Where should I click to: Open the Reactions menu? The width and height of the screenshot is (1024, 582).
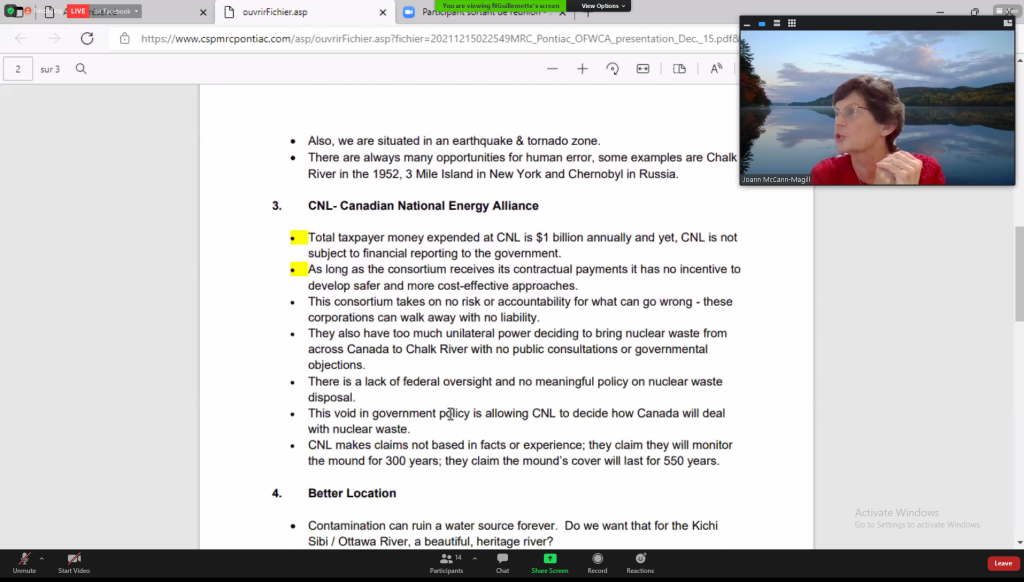tap(640, 559)
